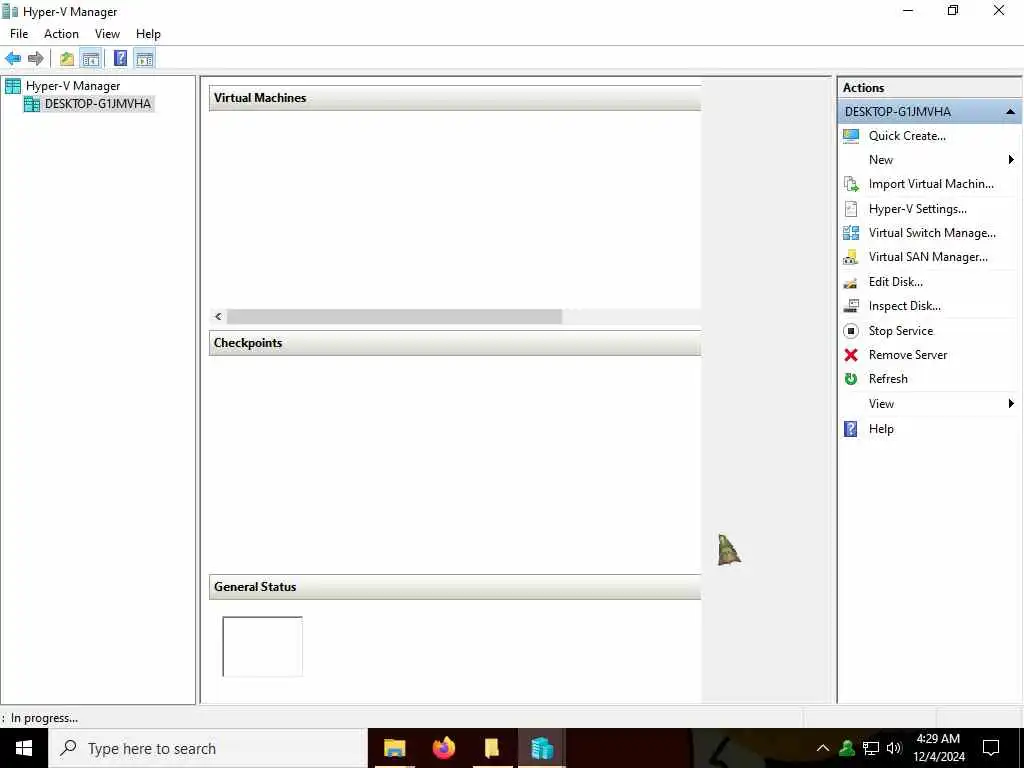Open the View menu in menu bar
Screen dimensions: 1024x768
(107, 34)
